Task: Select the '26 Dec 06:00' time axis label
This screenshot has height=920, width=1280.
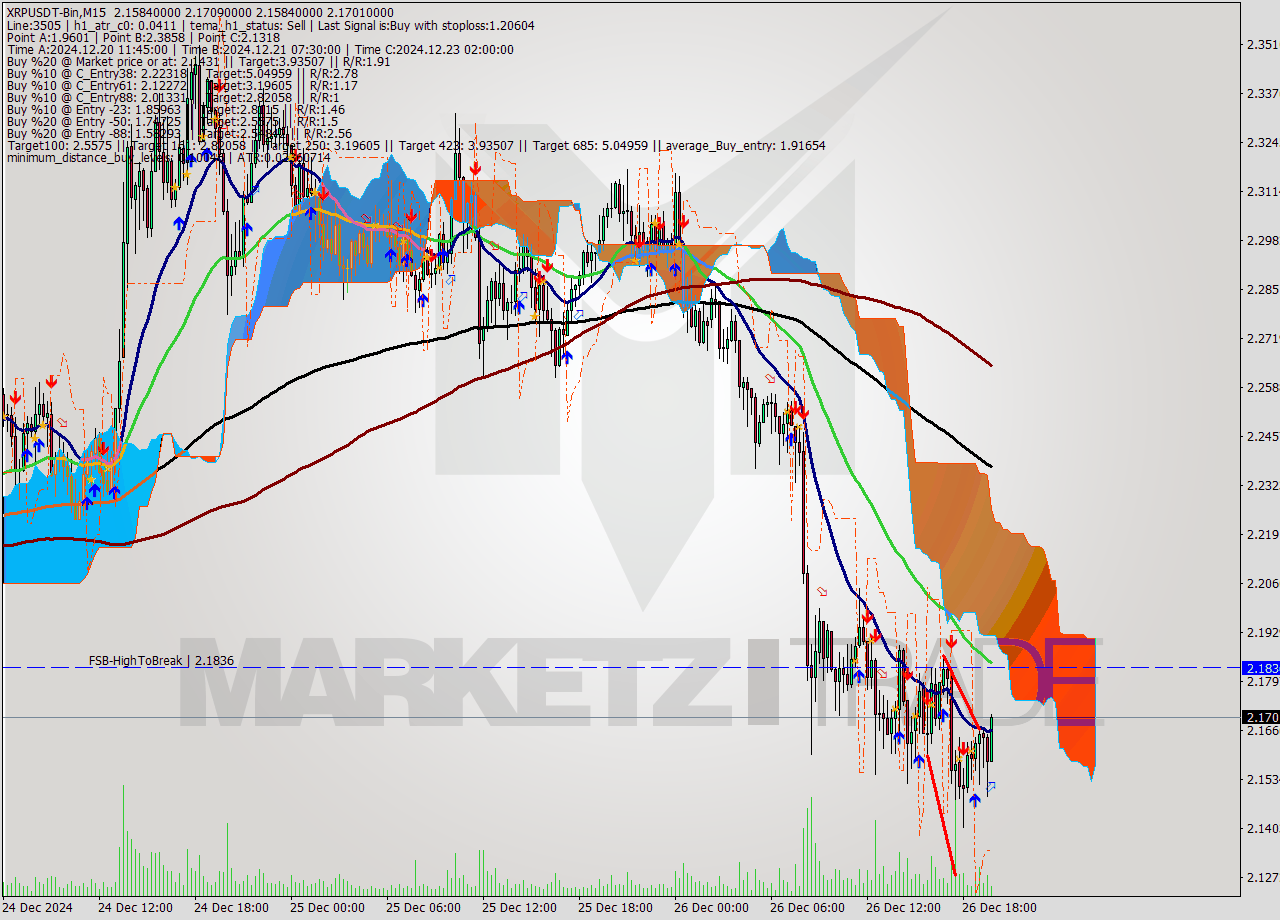Action: click(807, 908)
